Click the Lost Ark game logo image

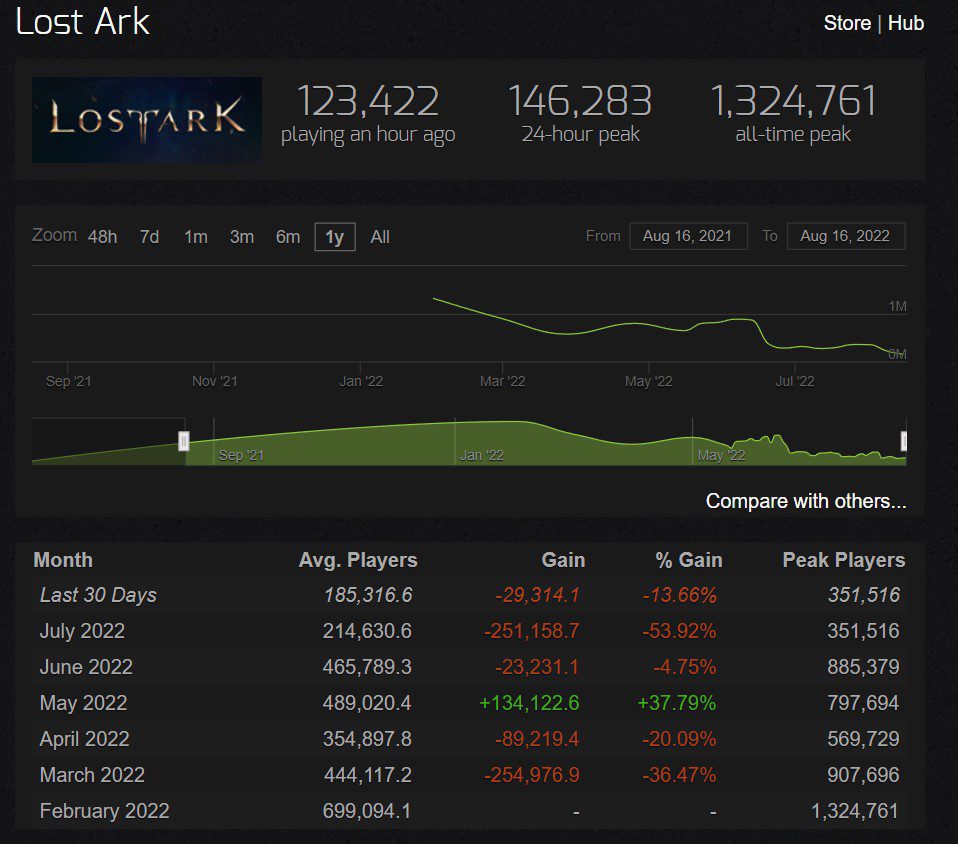(x=147, y=120)
